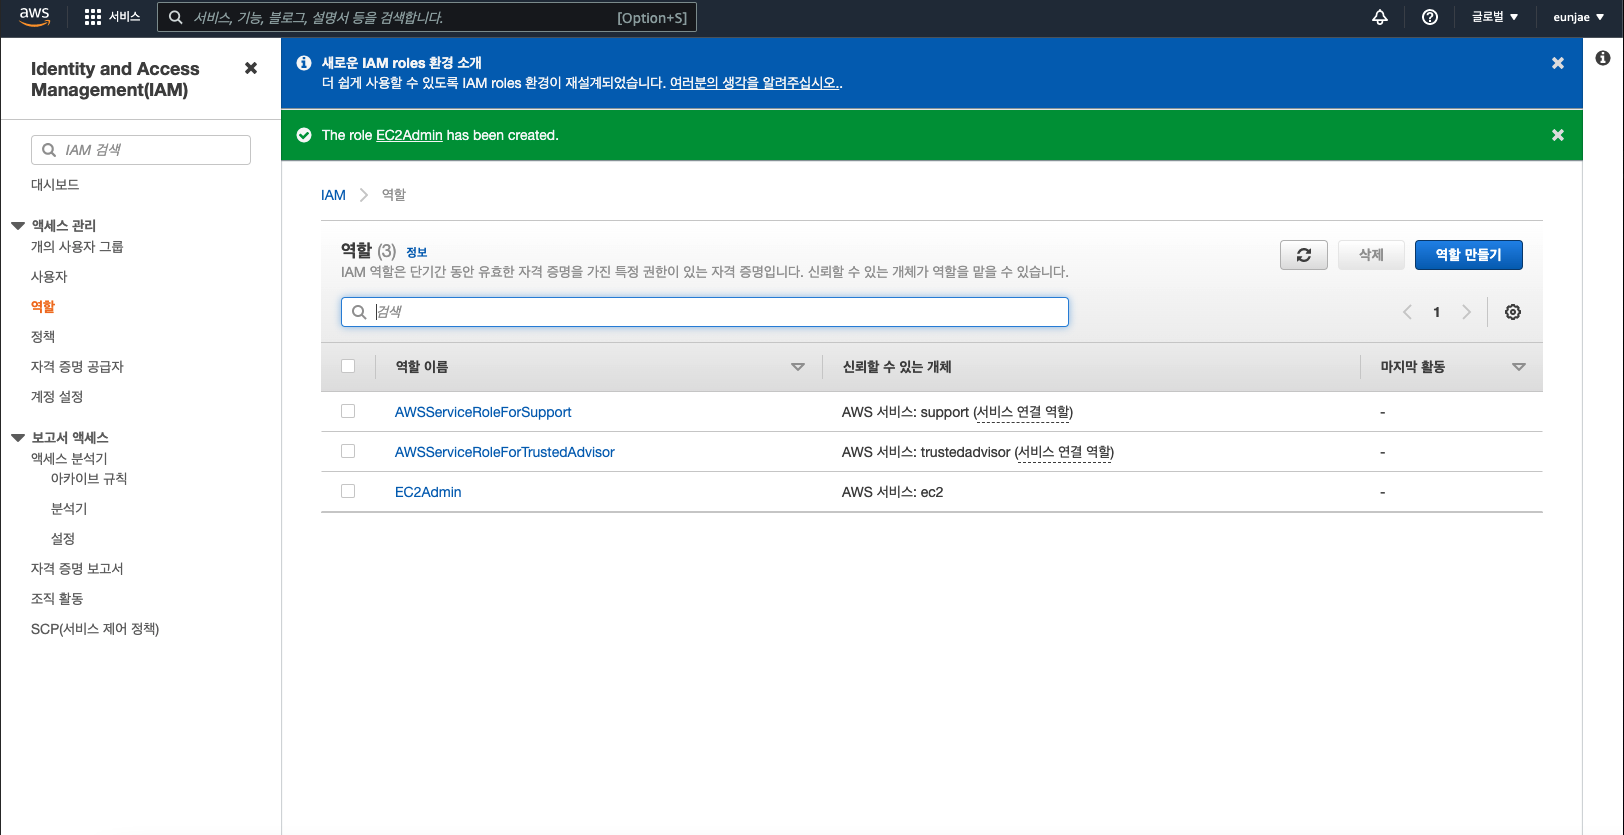Sort by 마지막 활동 column arrow
This screenshot has height=835, width=1624.
click(x=1519, y=367)
